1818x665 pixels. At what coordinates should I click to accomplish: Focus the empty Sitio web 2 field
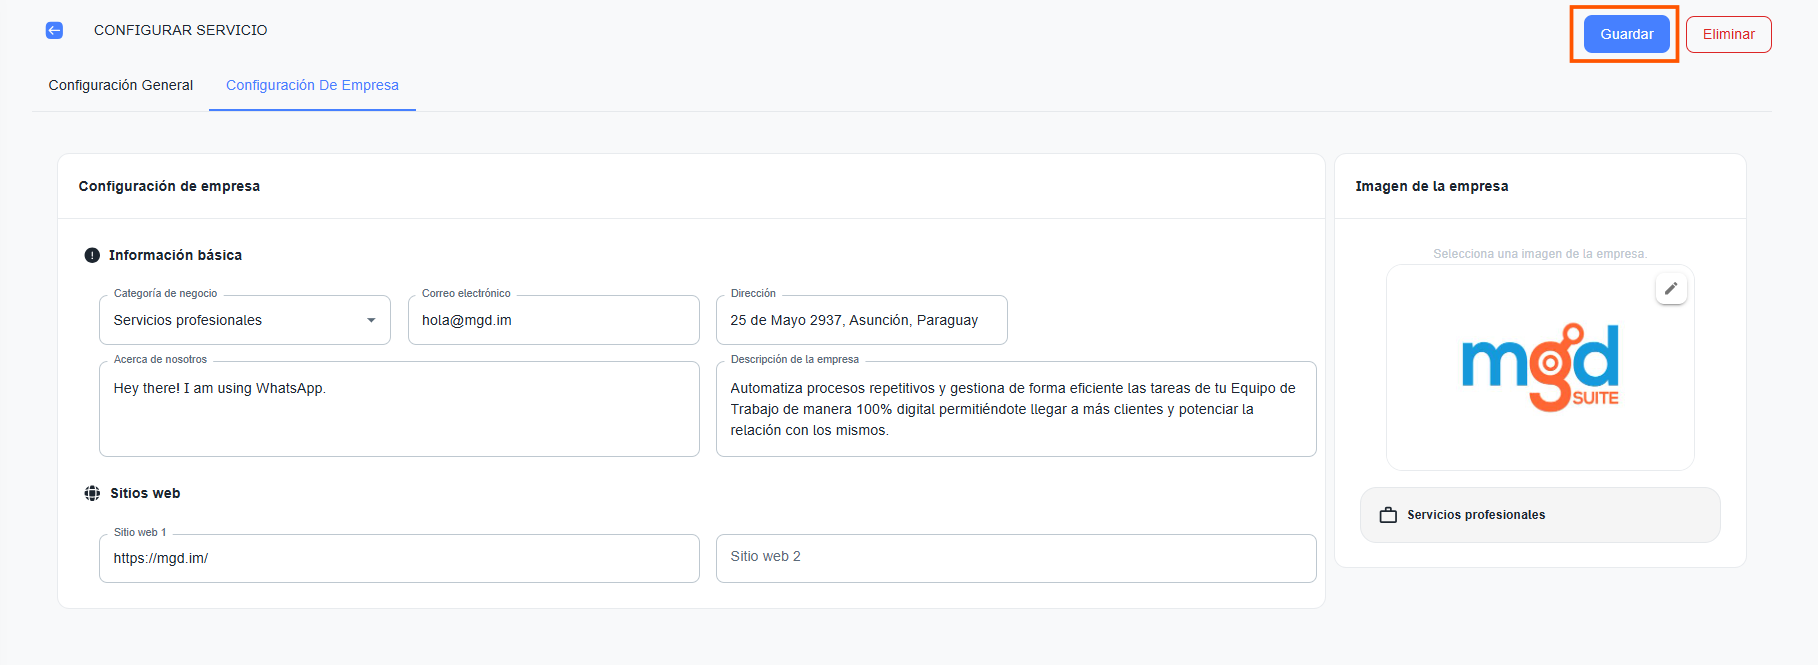(x=1015, y=558)
